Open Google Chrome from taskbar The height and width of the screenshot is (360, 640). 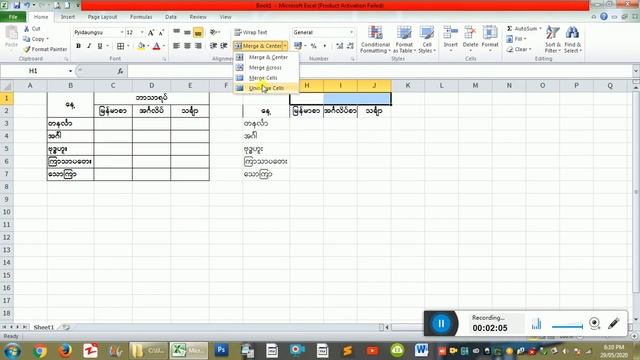40,350
